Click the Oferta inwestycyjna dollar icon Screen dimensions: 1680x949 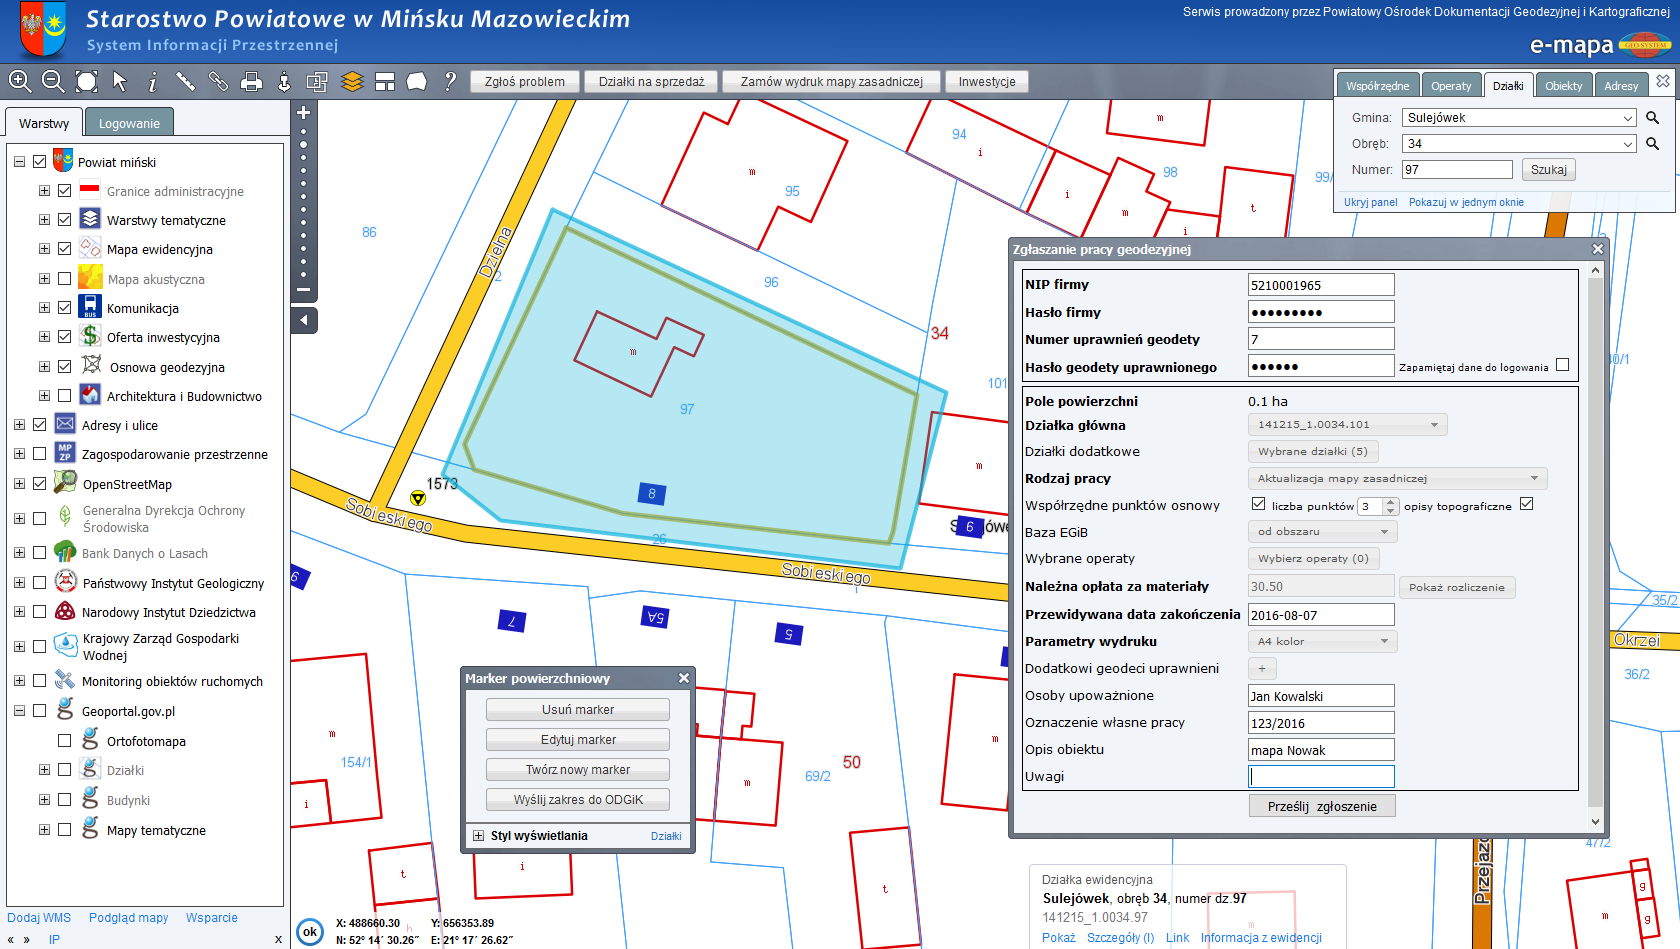[90, 336]
